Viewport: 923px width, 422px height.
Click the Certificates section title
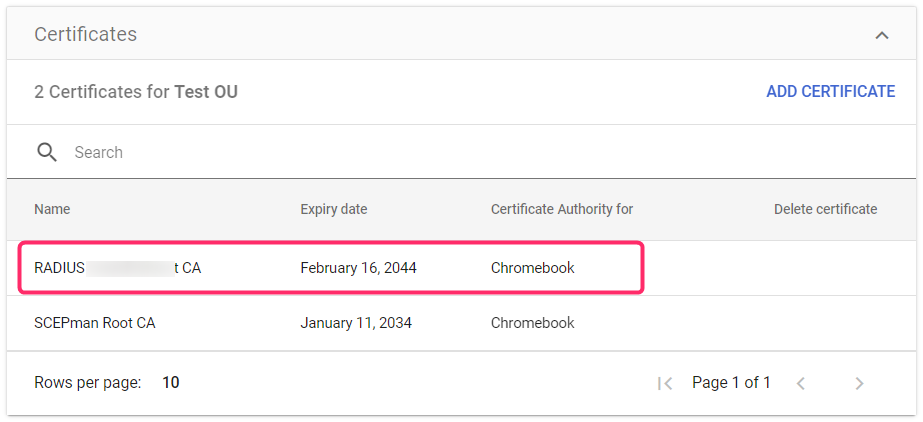[x=86, y=34]
